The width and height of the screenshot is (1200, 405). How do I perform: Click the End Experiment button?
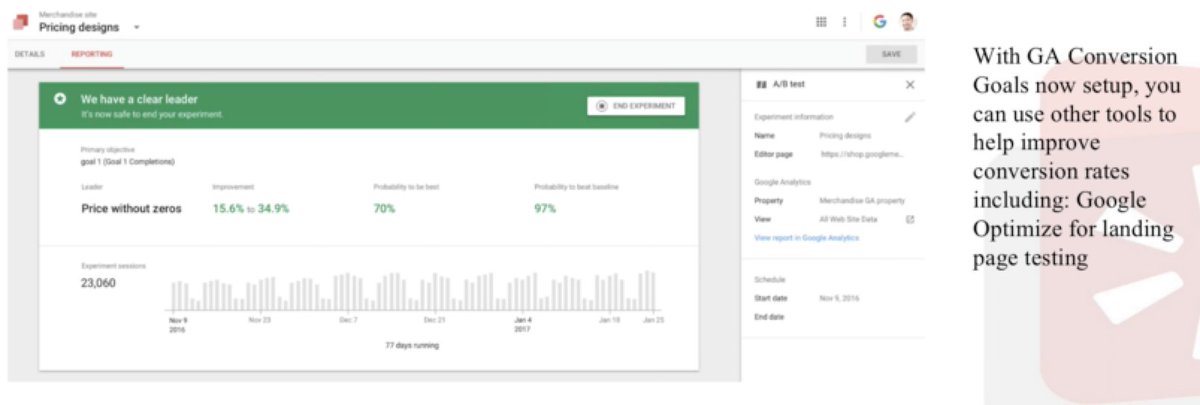[636, 105]
